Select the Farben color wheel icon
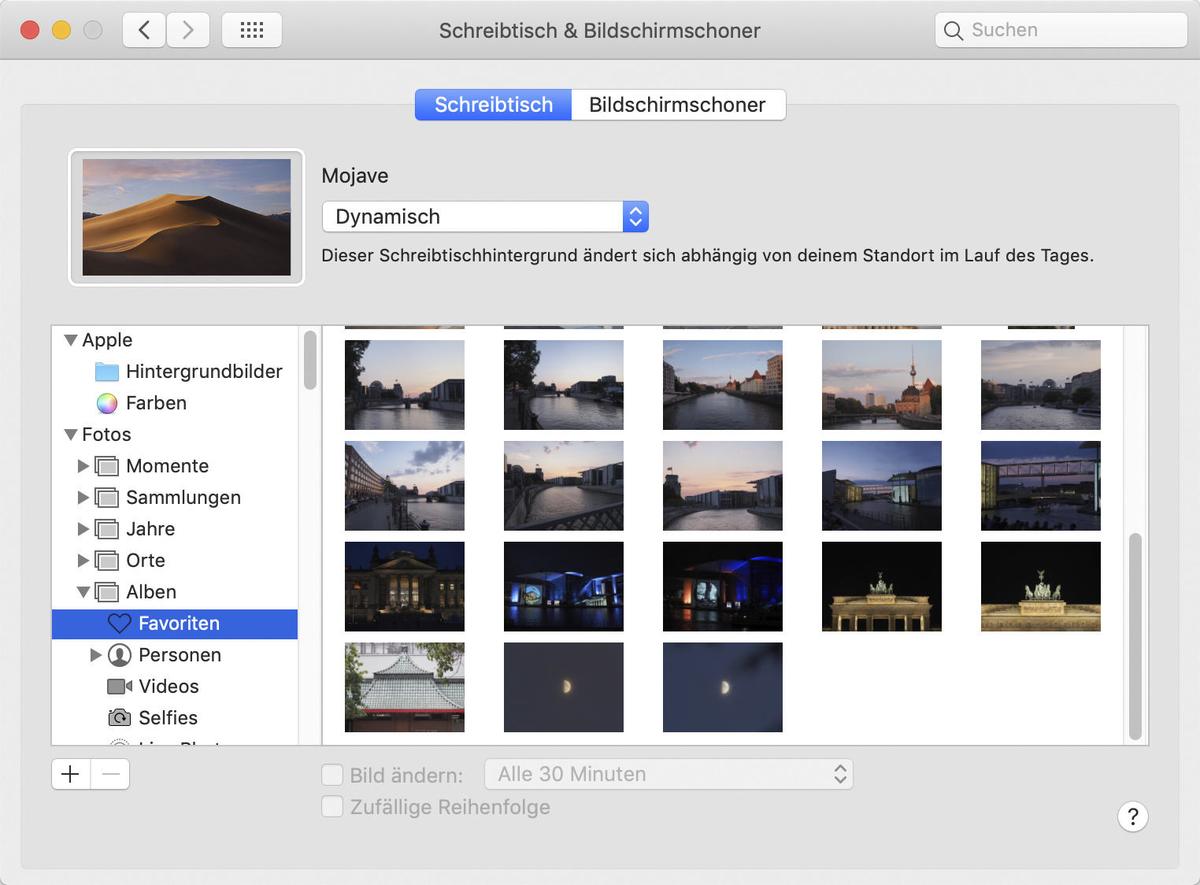The image size is (1200, 885). (x=107, y=403)
